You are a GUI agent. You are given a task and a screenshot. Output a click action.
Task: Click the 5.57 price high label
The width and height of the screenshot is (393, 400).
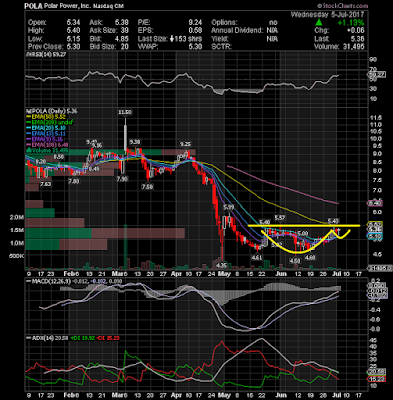[x=280, y=218]
